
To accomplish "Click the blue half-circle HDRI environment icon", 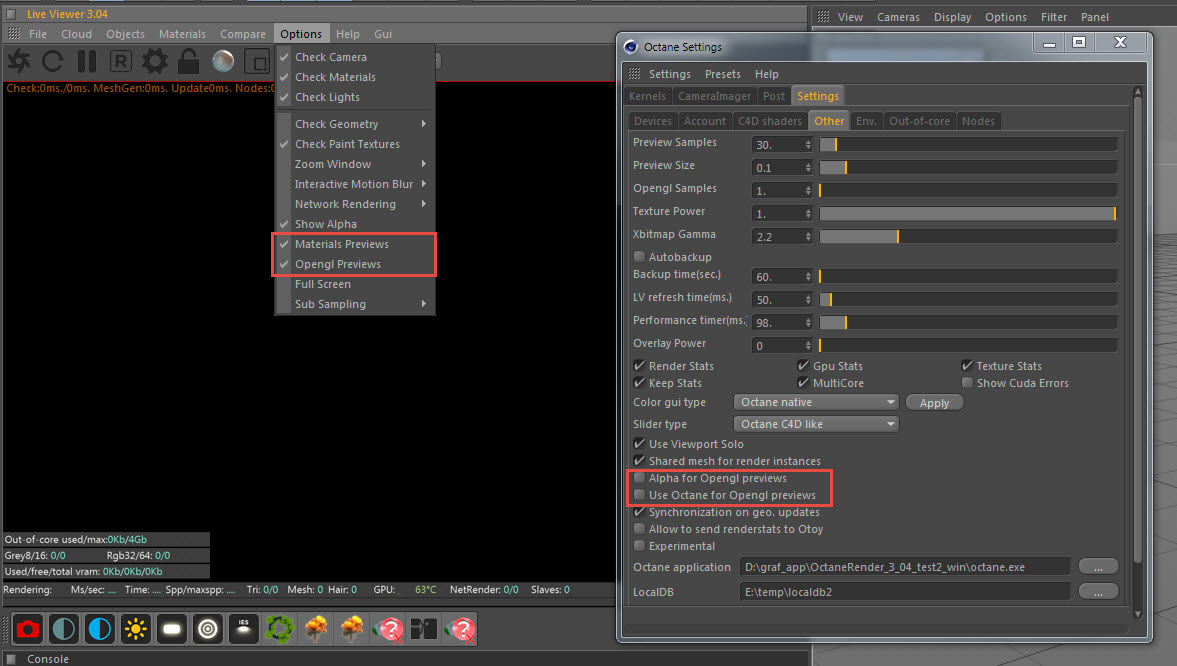I will pyautogui.click(x=100, y=628).
